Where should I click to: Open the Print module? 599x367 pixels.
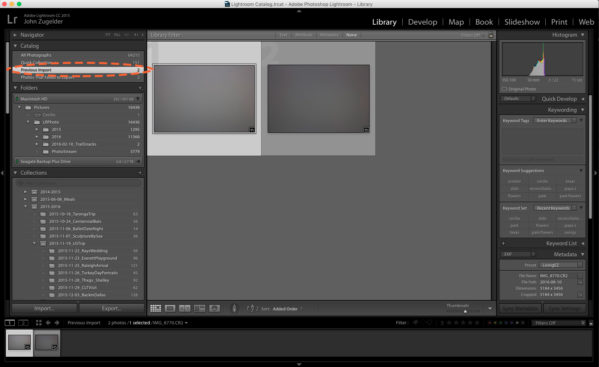559,22
